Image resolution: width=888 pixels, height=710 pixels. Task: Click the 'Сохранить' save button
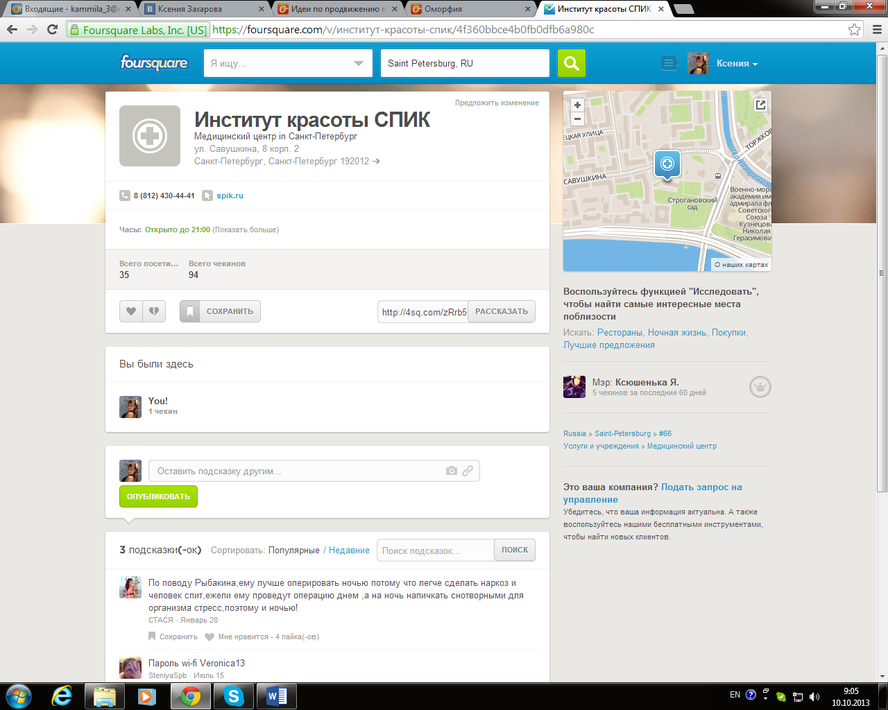[220, 311]
